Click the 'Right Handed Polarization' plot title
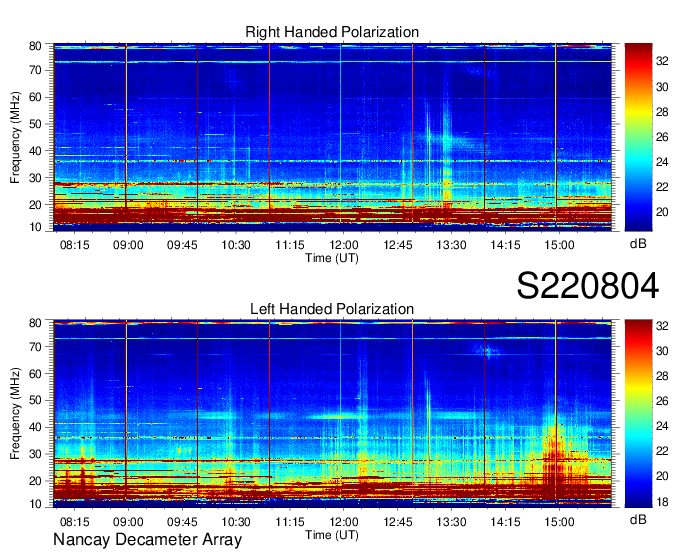This screenshot has width=680, height=552. [332, 32]
